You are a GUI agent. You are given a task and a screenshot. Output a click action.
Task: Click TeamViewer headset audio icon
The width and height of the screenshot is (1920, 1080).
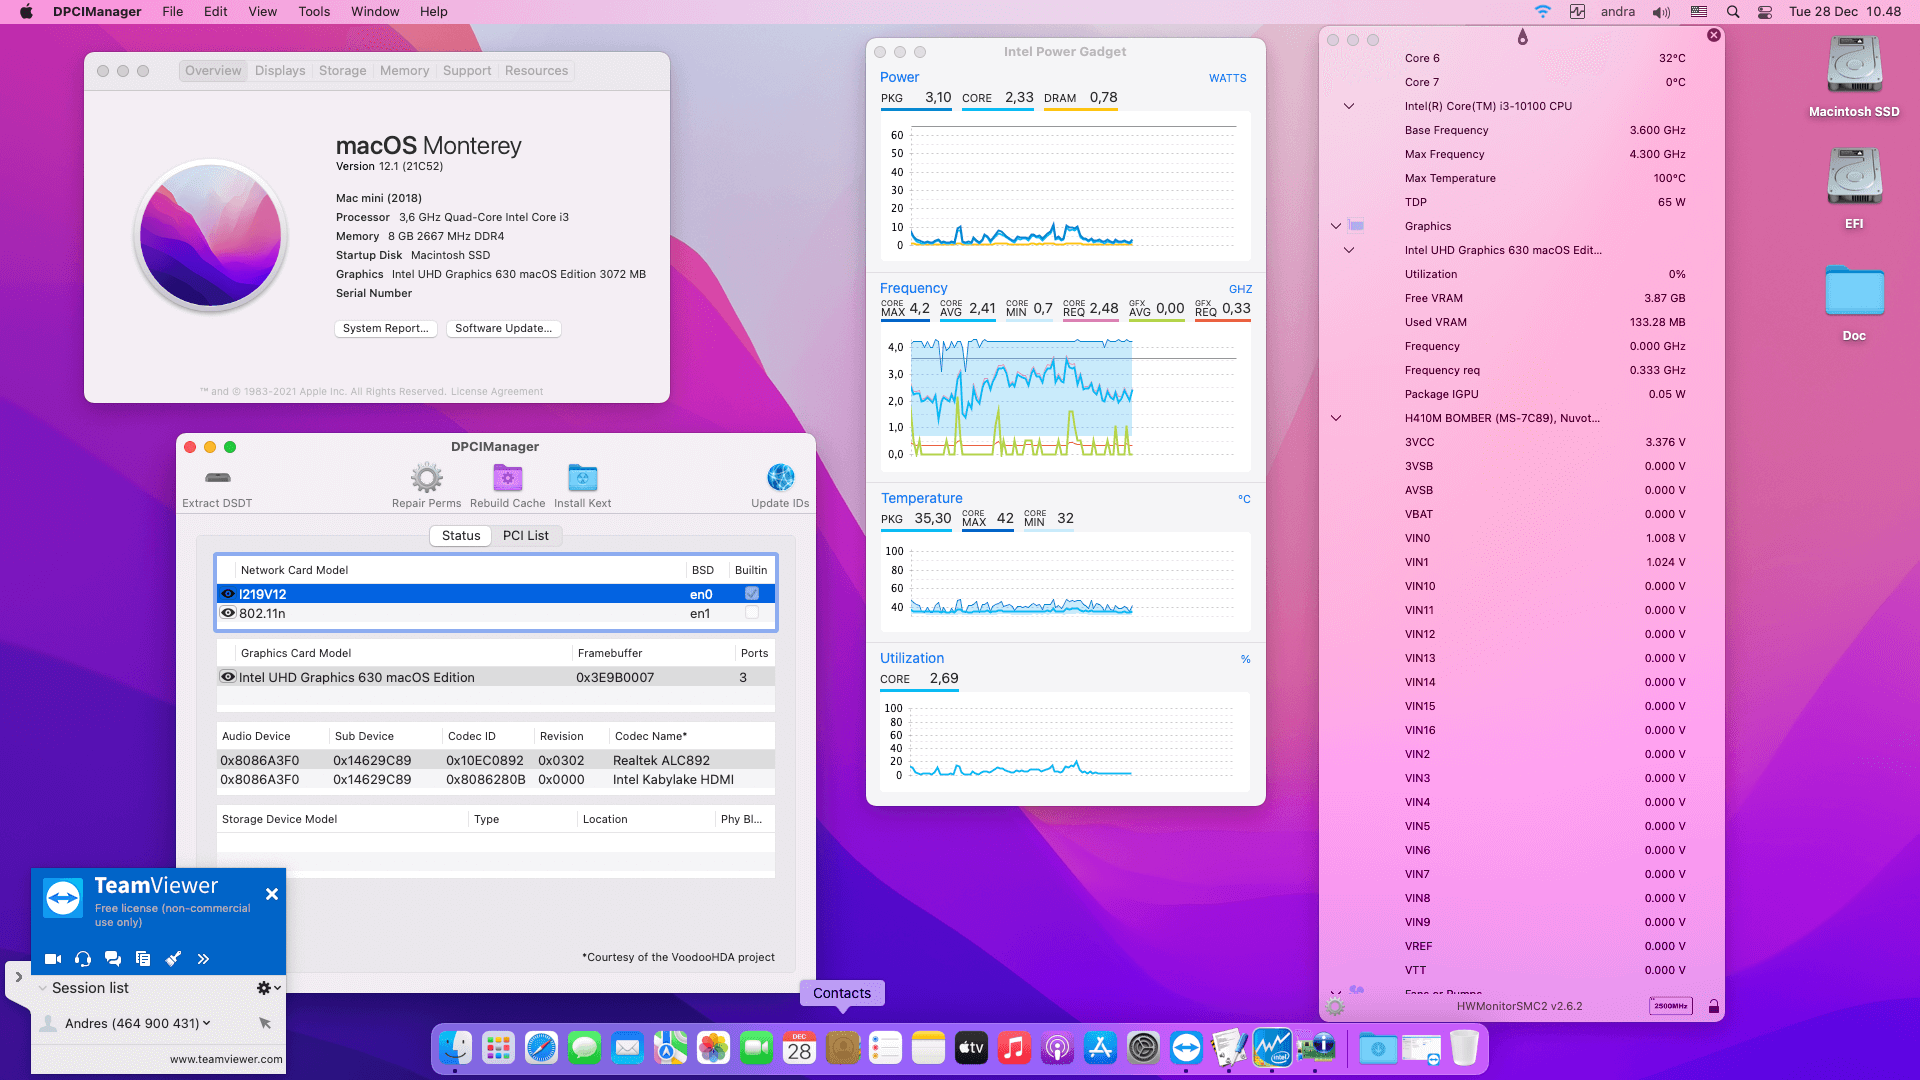(83, 959)
